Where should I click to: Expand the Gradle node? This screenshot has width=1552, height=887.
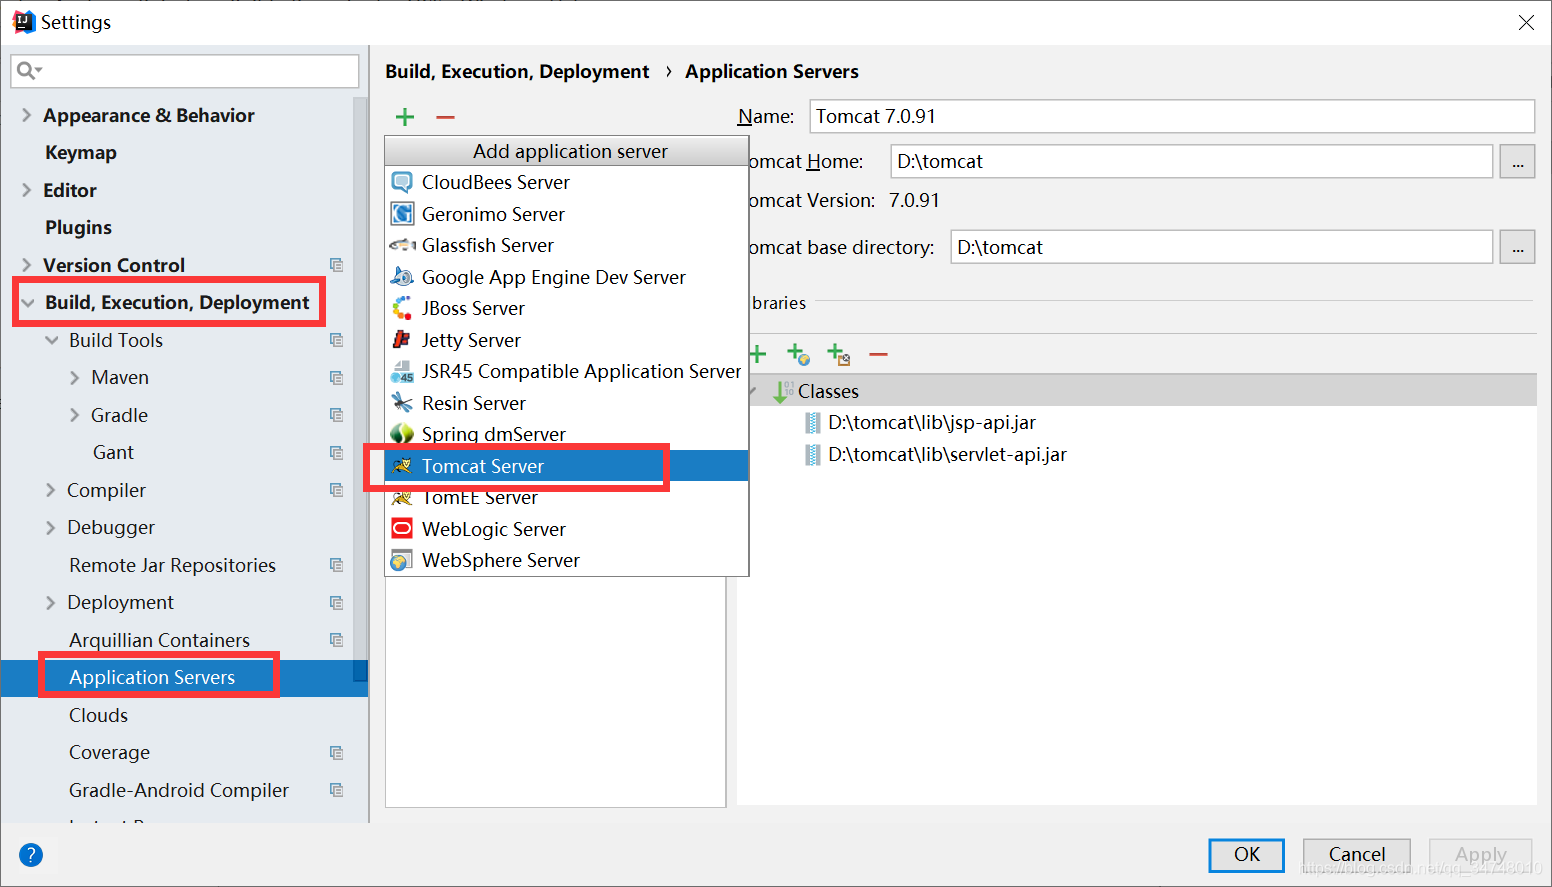coord(74,415)
